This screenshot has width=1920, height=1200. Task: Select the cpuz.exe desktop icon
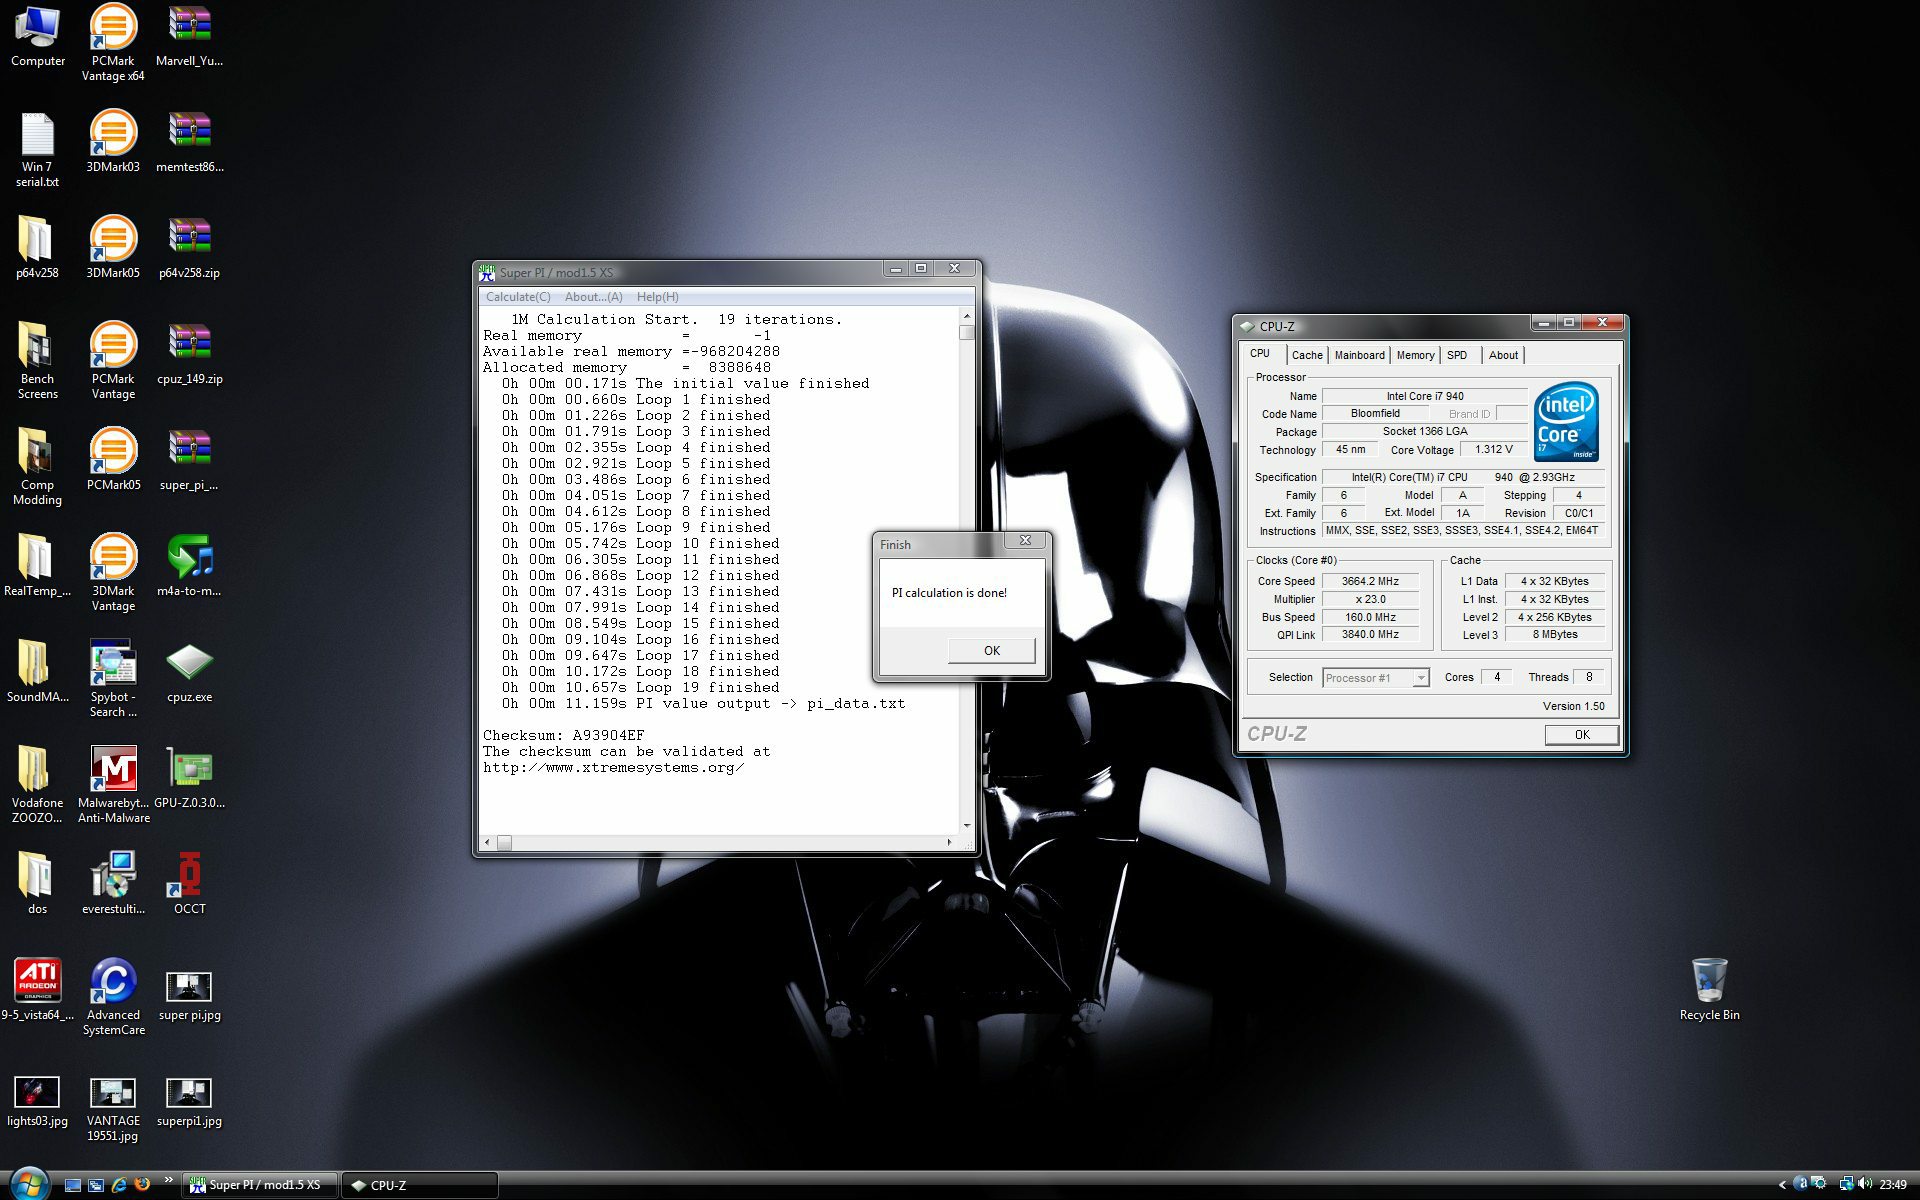[x=189, y=671]
